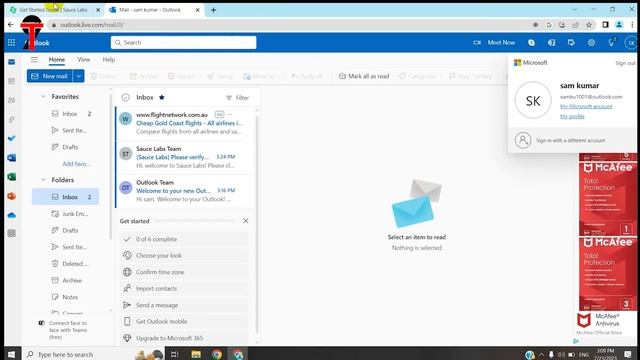640x360 pixels.
Task: Click Choose your look step
Action: [184, 256]
